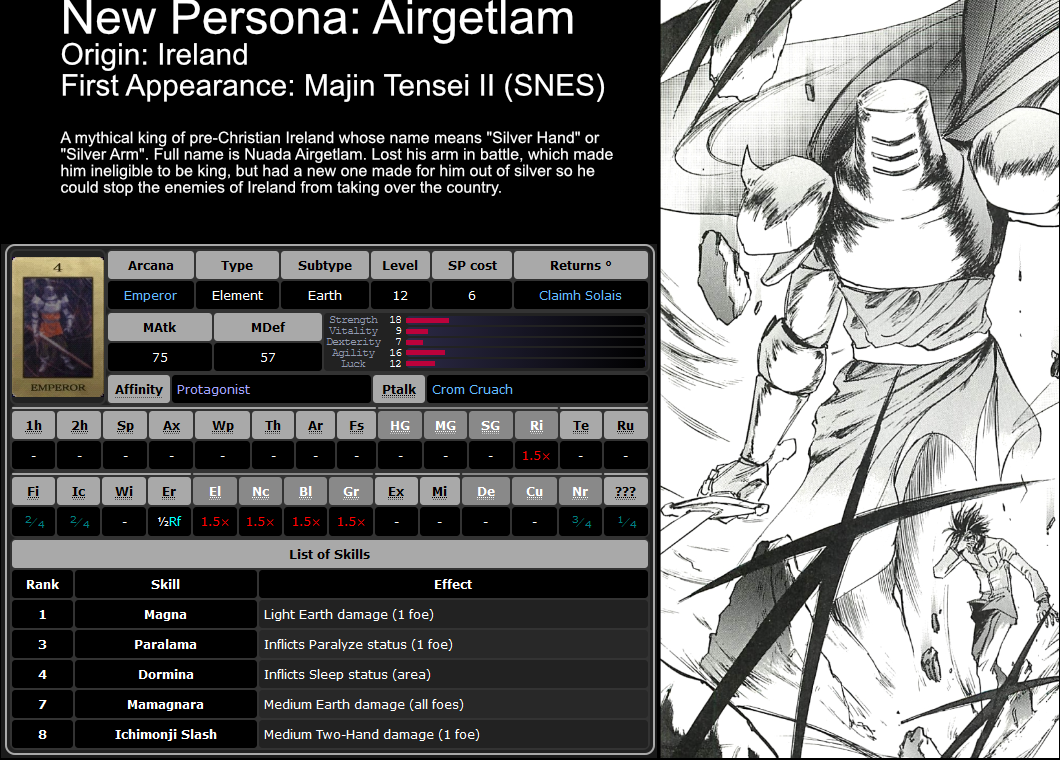This screenshot has height=760, width=1060.
Task: Click the Mi abbreviation header
Action: coord(439,492)
